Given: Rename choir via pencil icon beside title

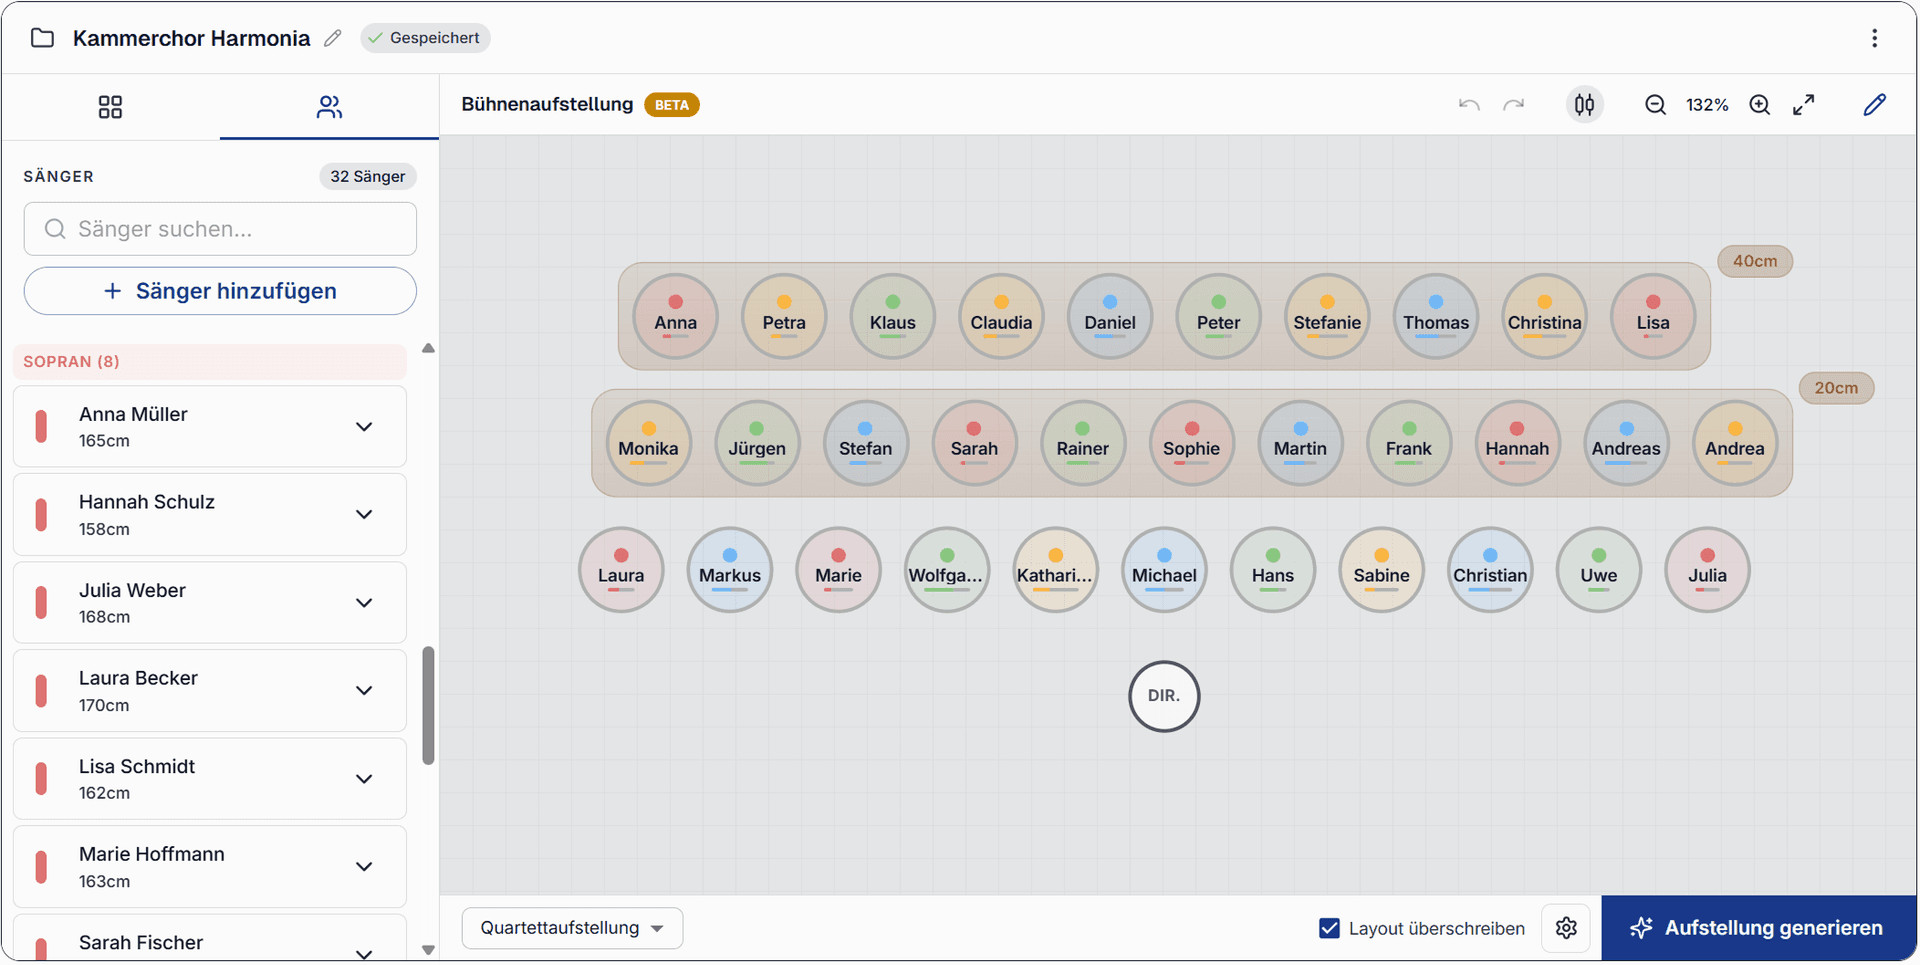Looking at the screenshot, I should 333,38.
